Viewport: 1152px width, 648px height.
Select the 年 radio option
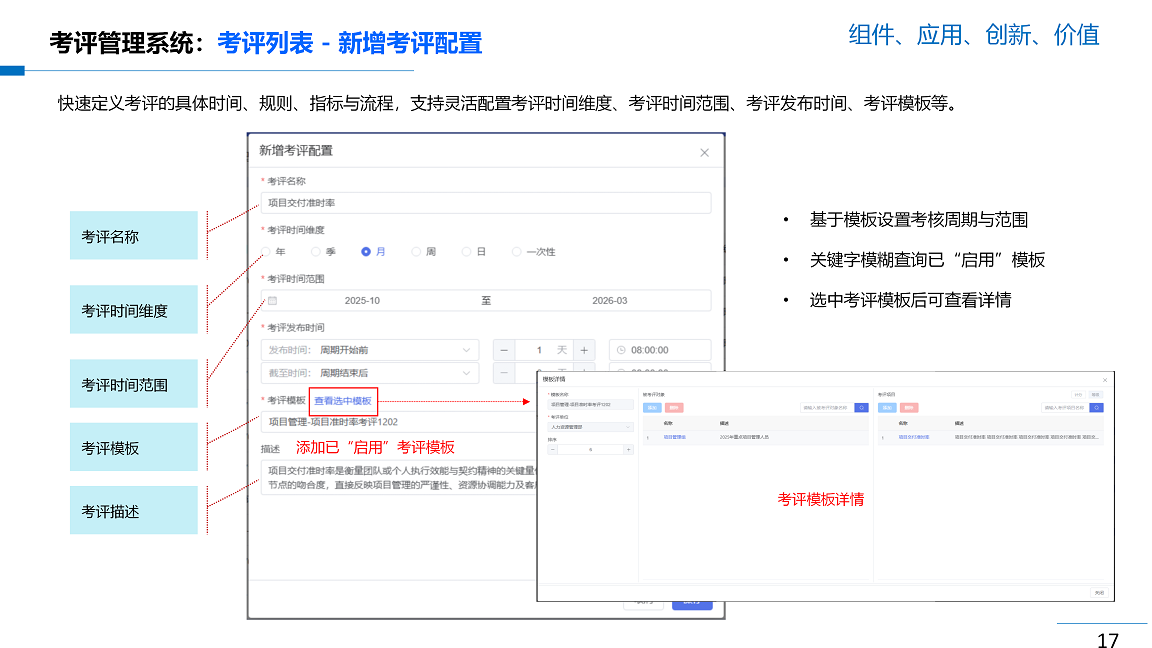click(x=266, y=252)
